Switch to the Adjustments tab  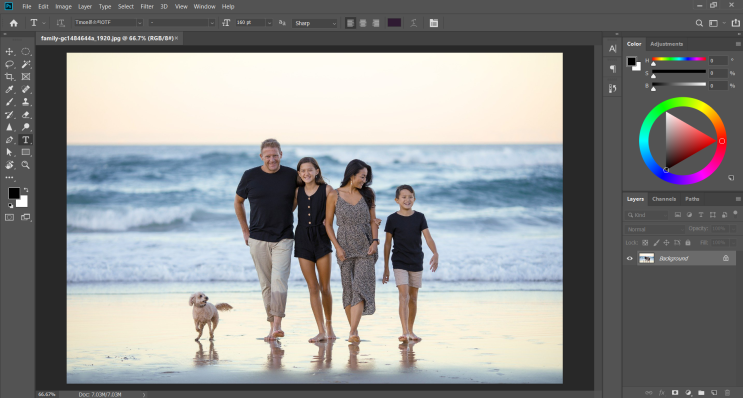click(666, 44)
